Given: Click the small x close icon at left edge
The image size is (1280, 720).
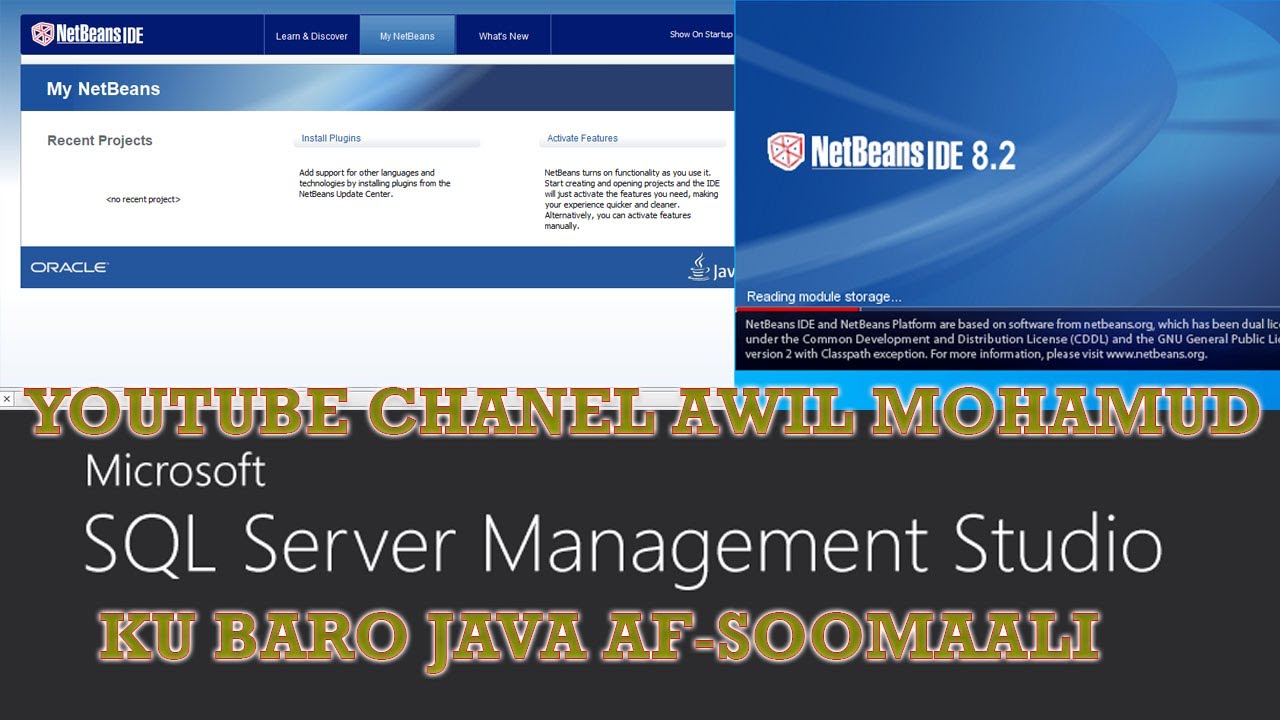Looking at the screenshot, I should pyautogui.click(x=6, y=399).
